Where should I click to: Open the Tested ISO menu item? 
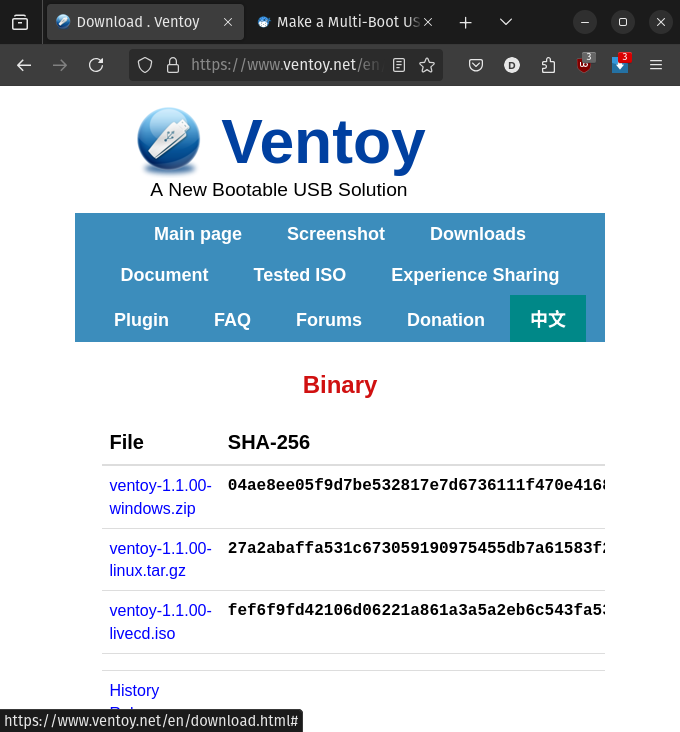point(300,275)
